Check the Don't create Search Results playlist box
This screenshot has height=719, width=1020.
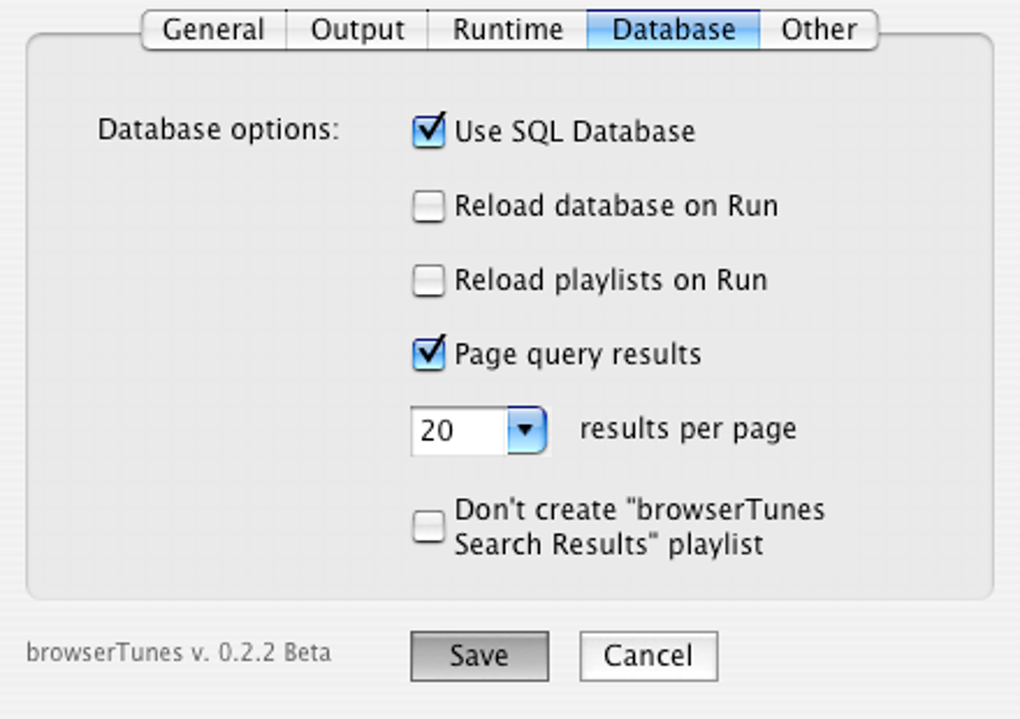click(x=429, y=526)
